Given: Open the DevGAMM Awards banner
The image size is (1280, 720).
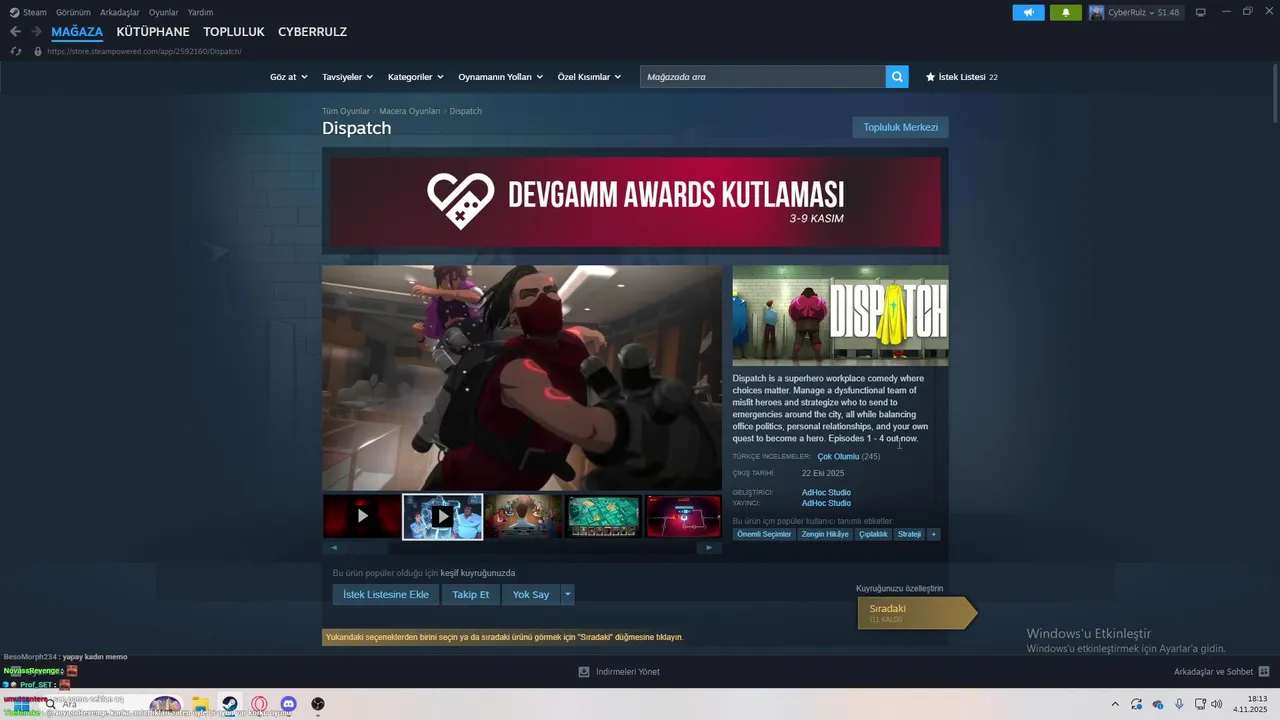Looking at the screenshot, I should [635, 201].
